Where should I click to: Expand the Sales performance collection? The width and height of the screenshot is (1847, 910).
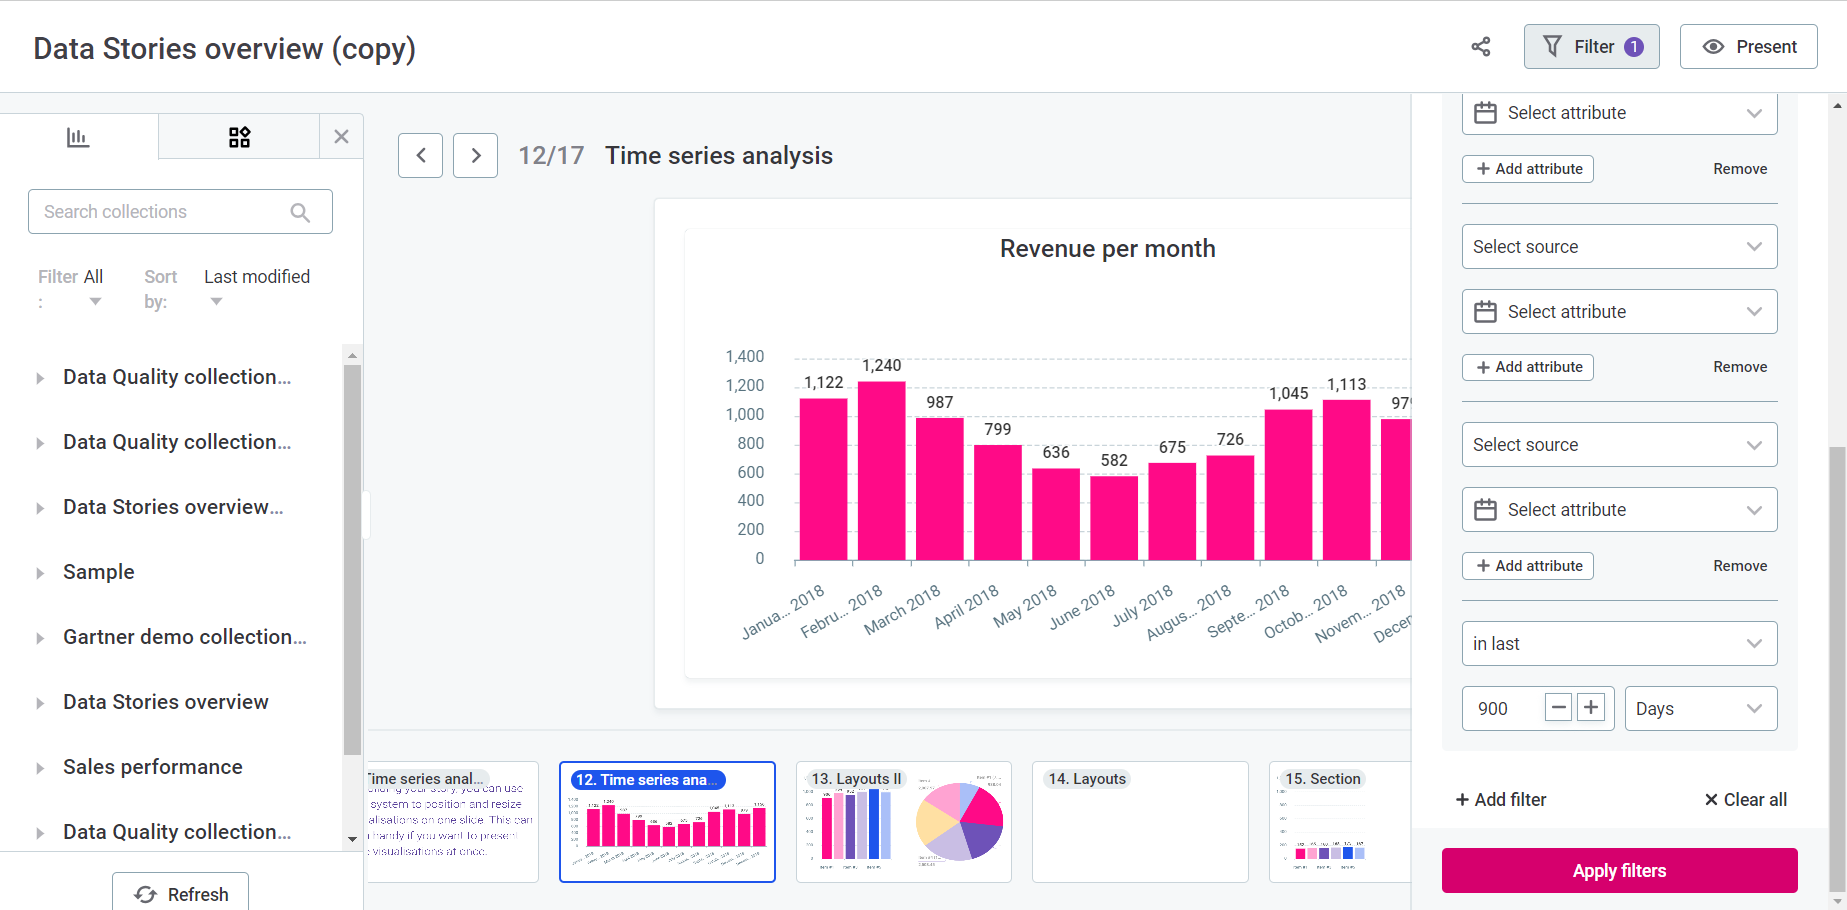(x=40, y=768)
